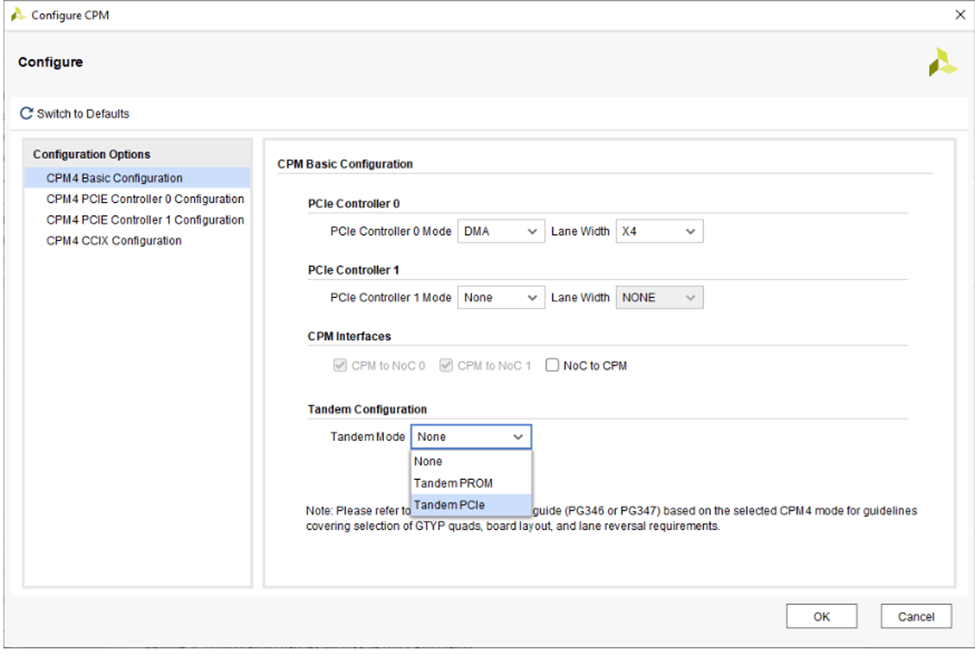This screenshot has width=975, height=655.
Task: Click the PCIe Controller 1 Mode dropdown arrow
Action: coord(531,296)
